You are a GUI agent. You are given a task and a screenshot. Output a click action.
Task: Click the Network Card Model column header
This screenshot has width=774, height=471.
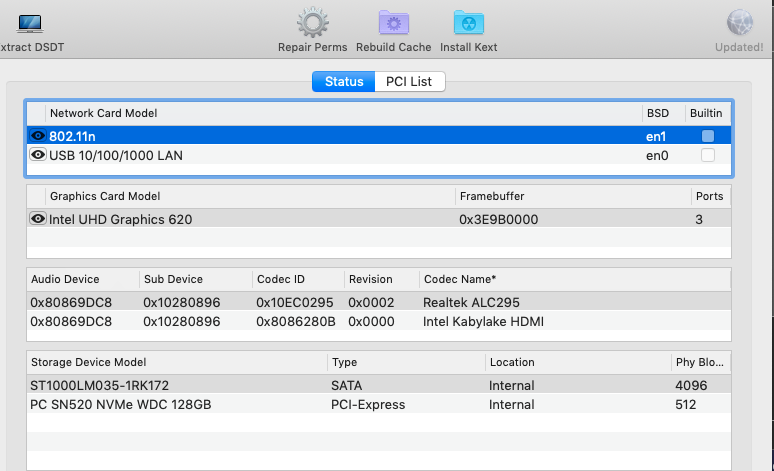tap(344, 113)
